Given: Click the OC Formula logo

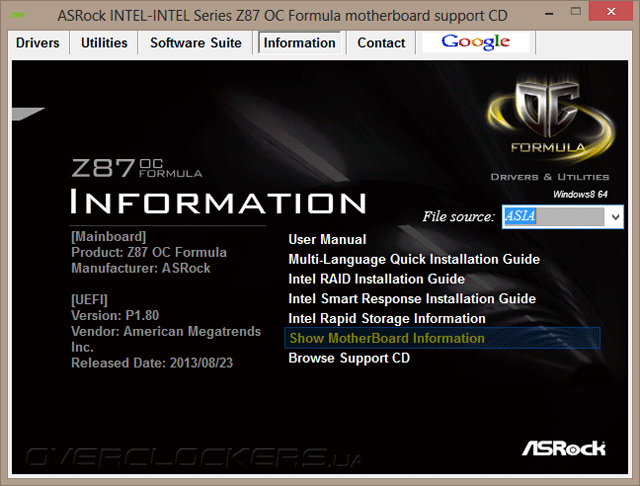Looking at the screenshot, I should (x=549, y=118).
